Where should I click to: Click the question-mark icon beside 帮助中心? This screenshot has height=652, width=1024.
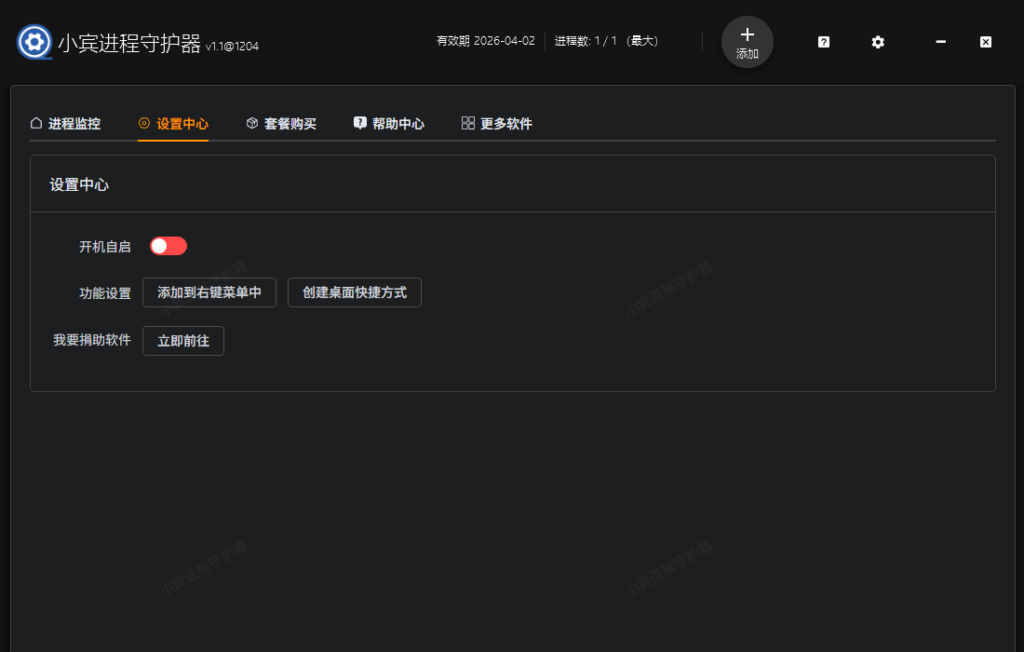360,123
